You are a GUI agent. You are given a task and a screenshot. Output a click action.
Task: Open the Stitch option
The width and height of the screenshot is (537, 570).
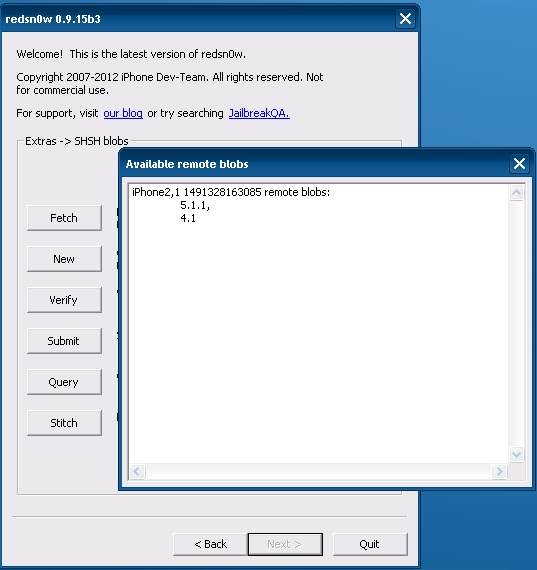64,423
